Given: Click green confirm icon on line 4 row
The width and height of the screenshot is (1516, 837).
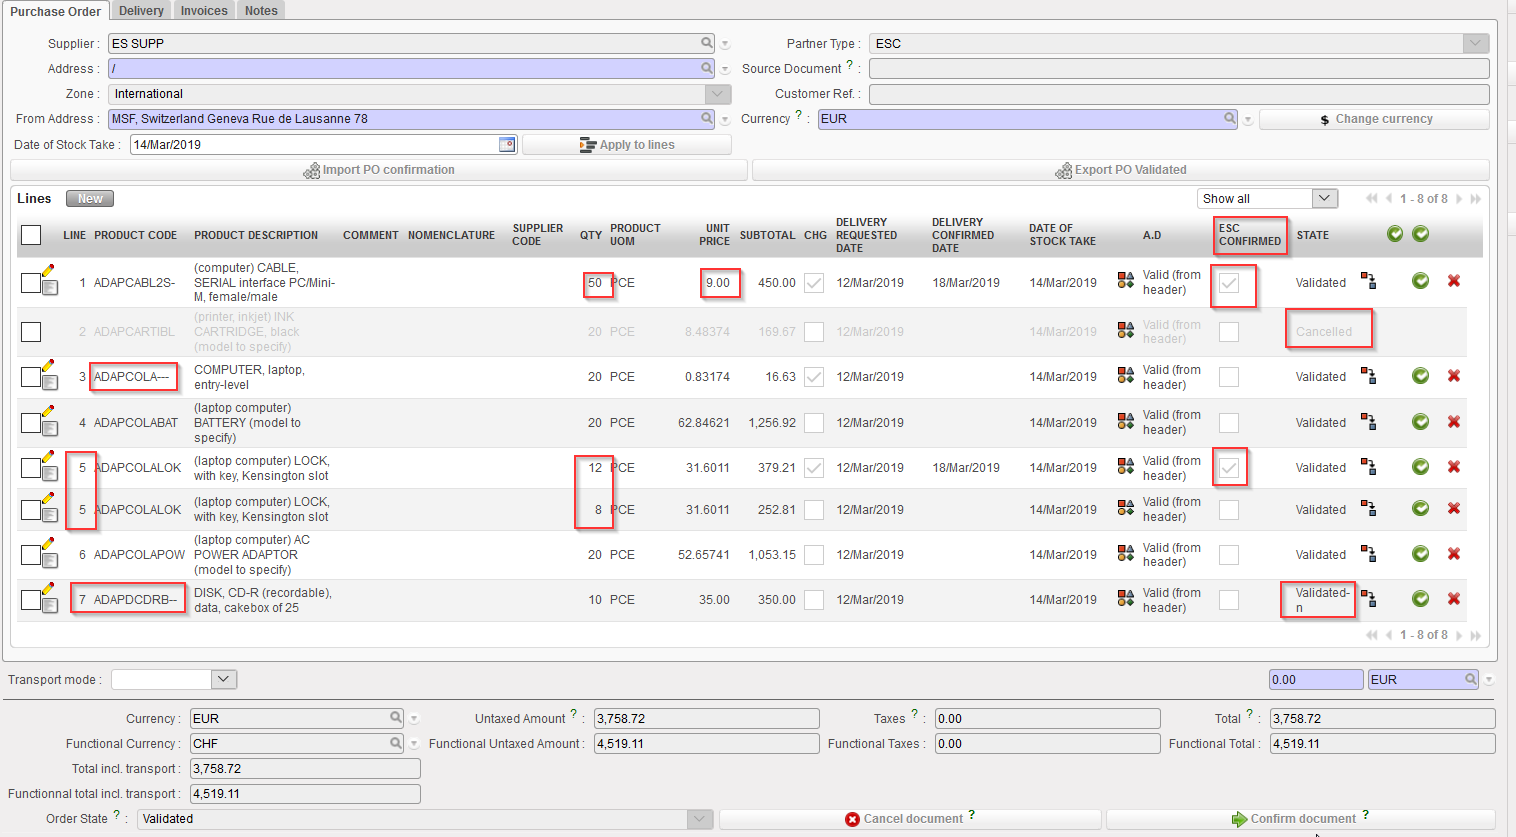Looking at the screenshot, I should [x=1420, y=422].
